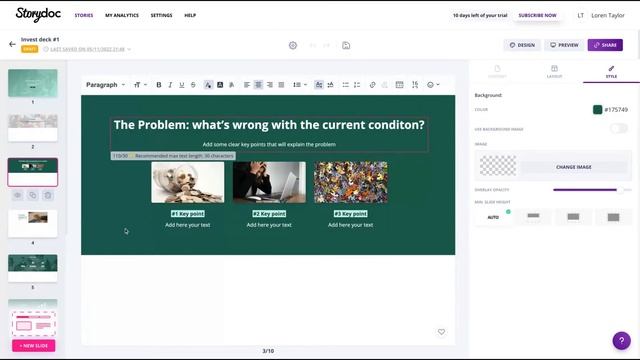Click the text case tool beside line spacing
Screen dimensions: 640x360
pyautogui.click(x=319, y=85)
